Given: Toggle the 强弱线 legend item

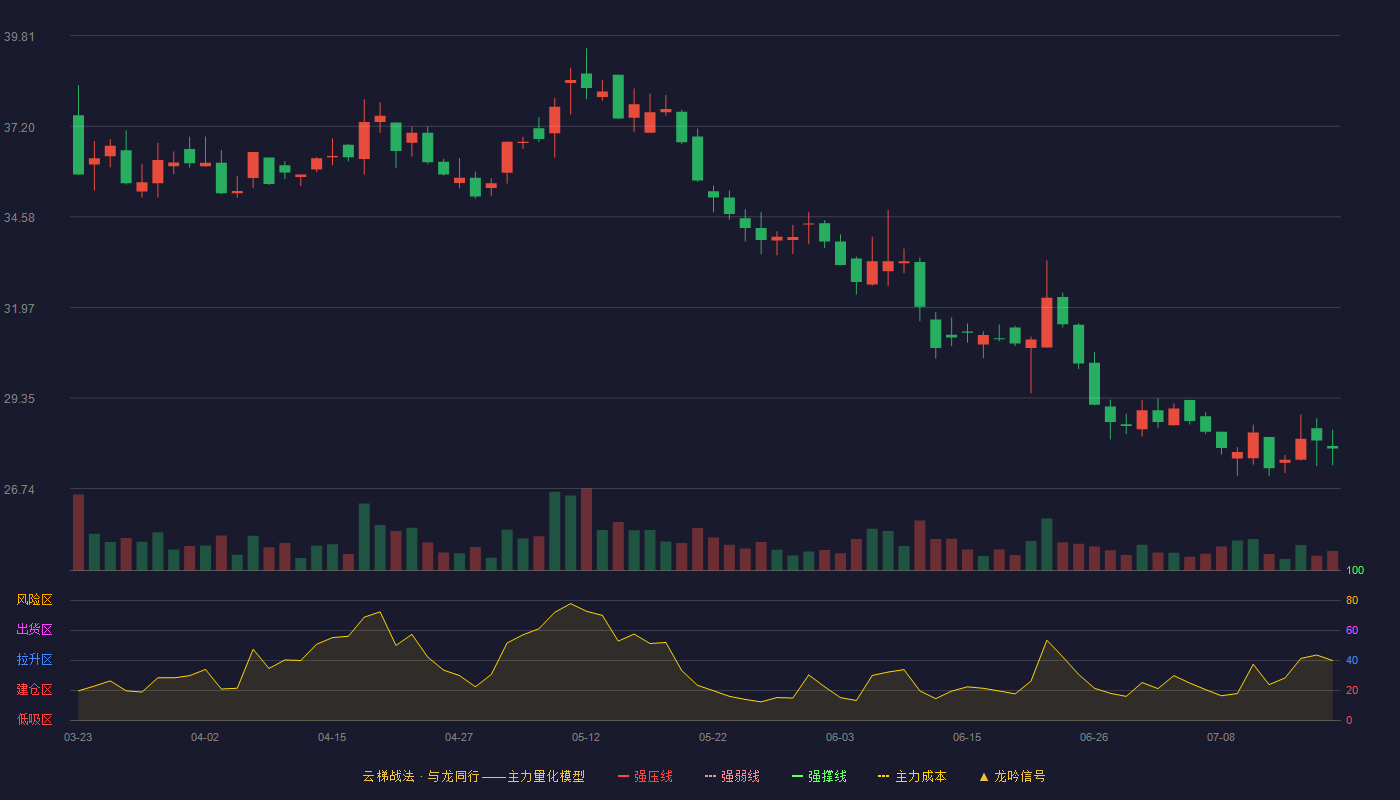Looking at the screenshot, I should [x=732, y=776].
